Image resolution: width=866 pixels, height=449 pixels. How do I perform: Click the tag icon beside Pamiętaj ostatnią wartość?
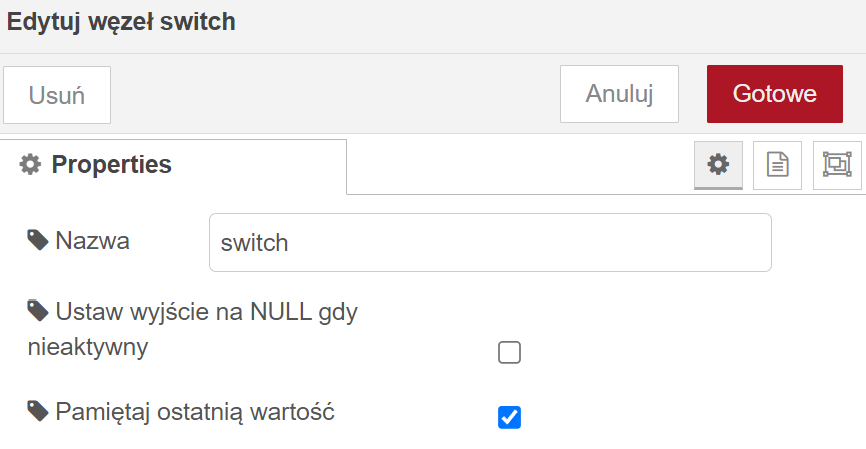38,411
